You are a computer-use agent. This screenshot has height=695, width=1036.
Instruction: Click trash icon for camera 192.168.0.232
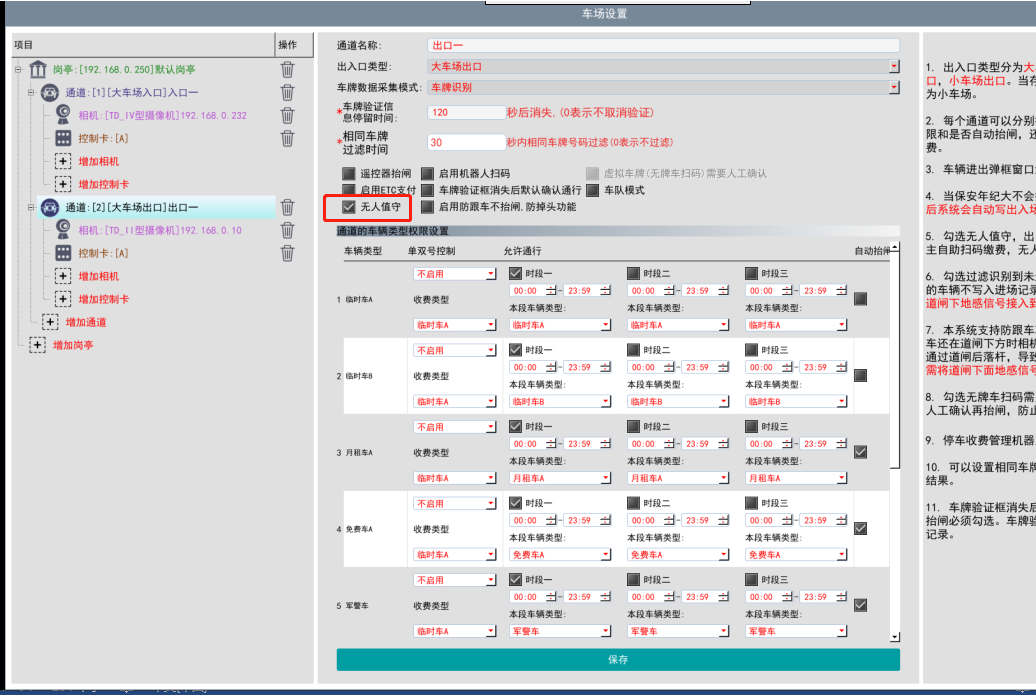click(287, 115)
